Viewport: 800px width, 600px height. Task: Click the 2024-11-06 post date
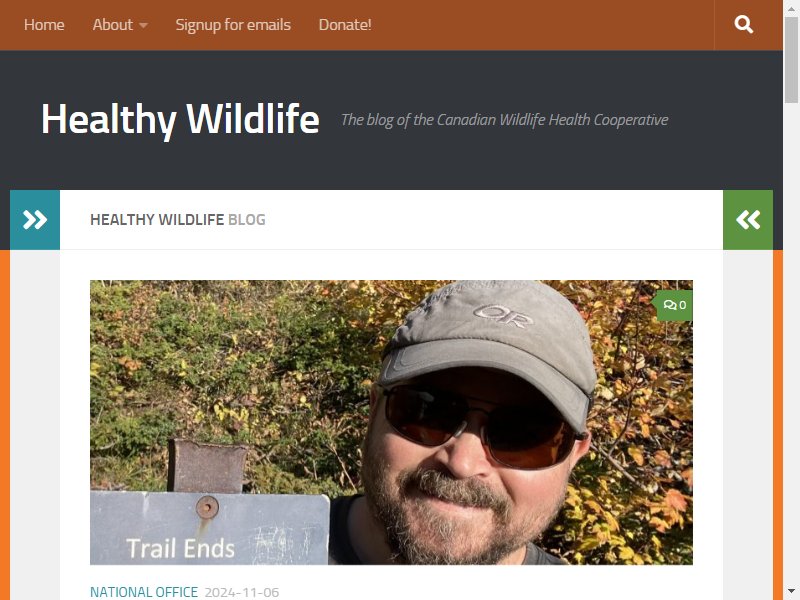tap(242, 592)
